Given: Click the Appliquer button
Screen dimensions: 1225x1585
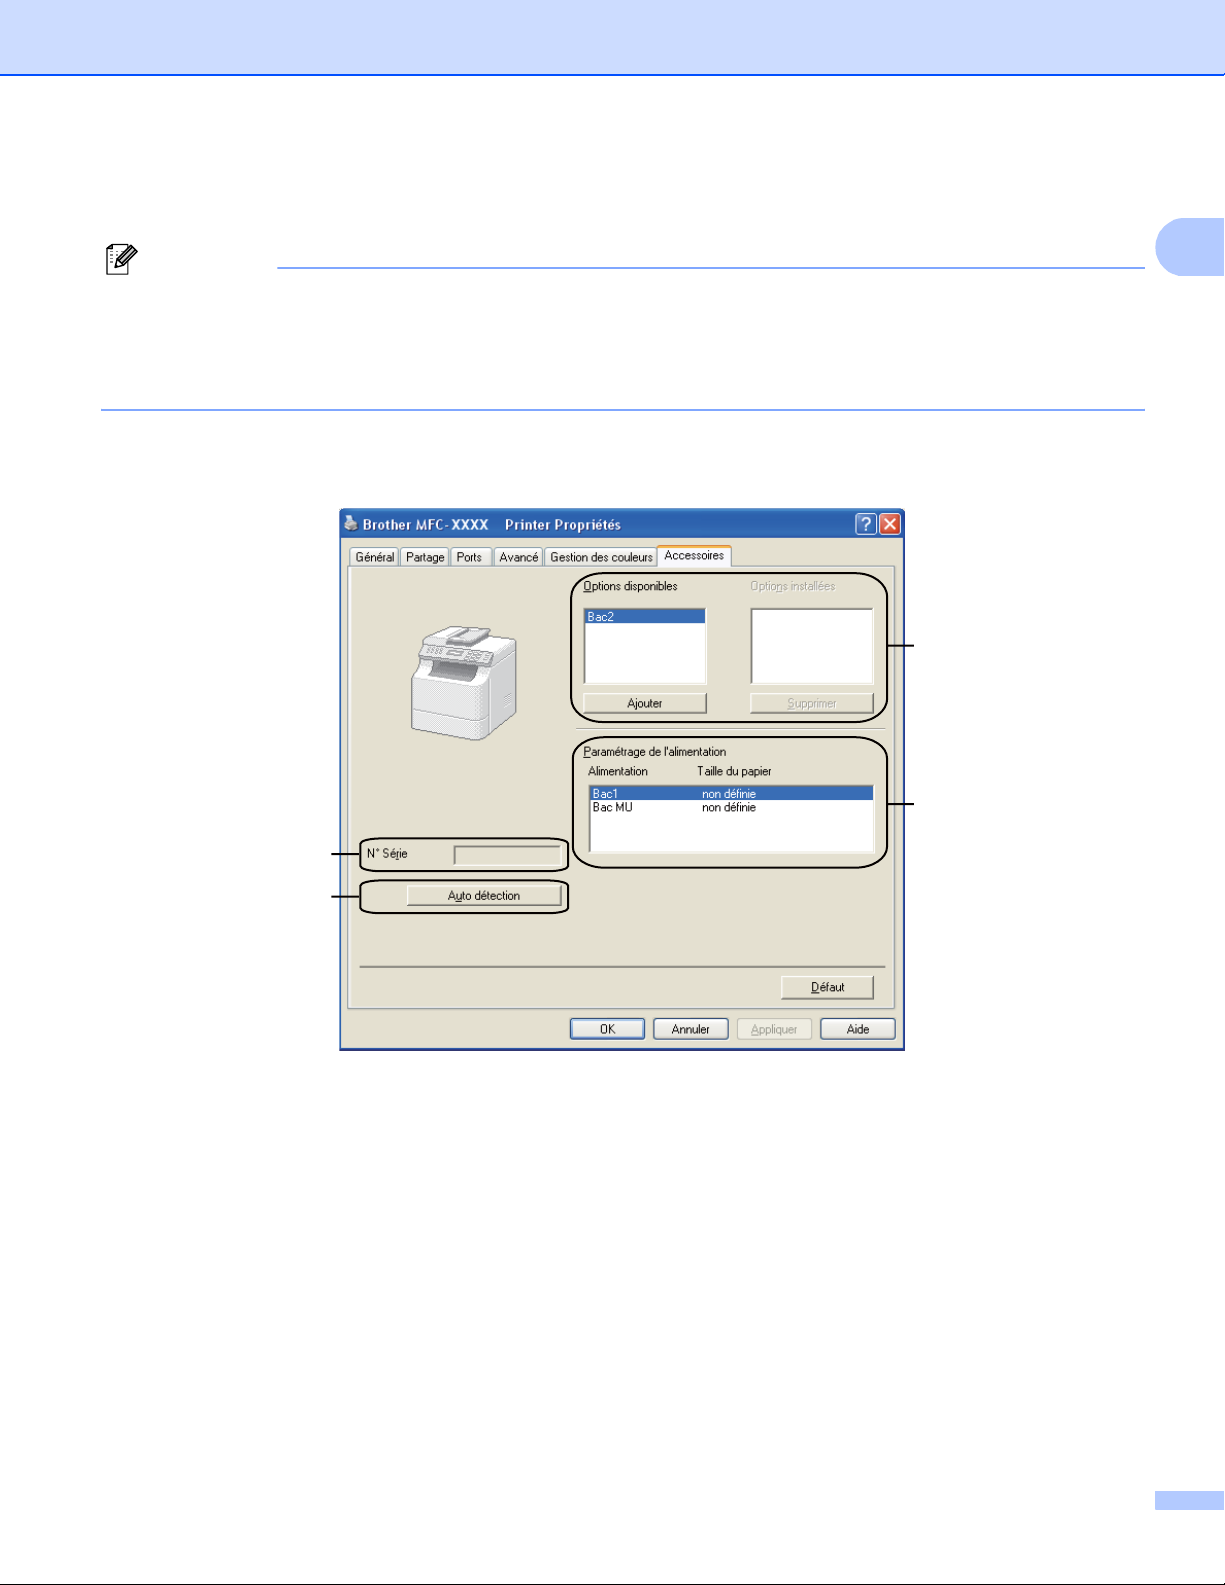Looking at the screenshot, I should click(774, 1029).
